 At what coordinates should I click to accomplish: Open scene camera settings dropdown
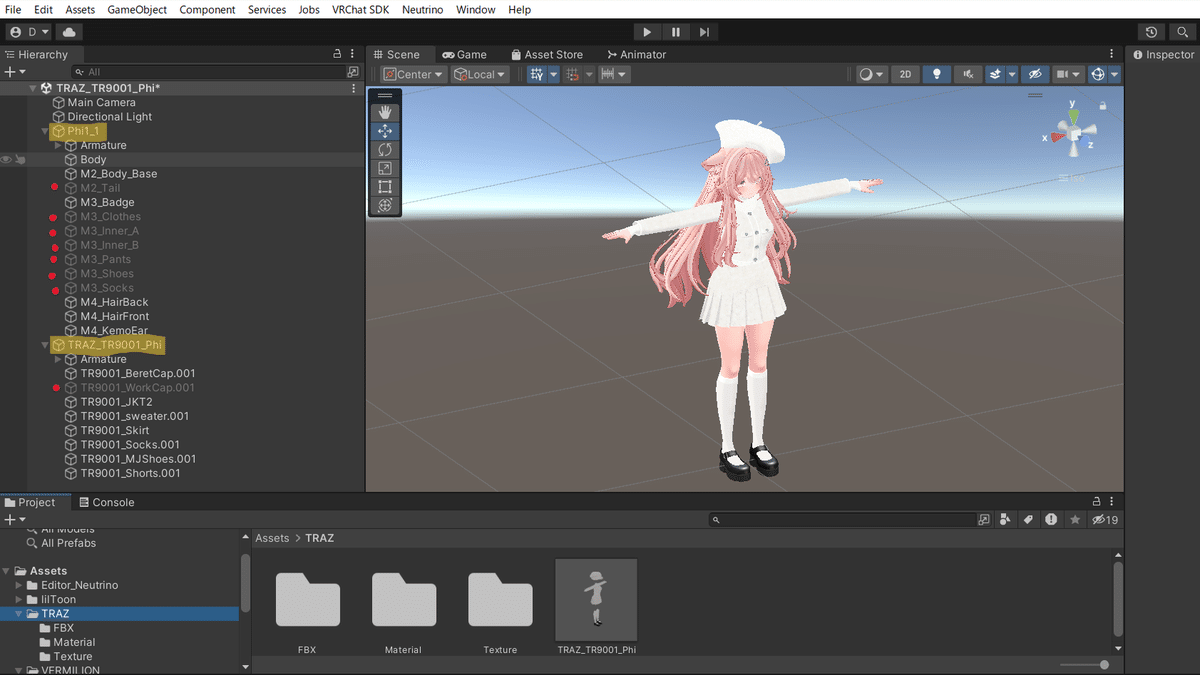[x=1068, y=74]
